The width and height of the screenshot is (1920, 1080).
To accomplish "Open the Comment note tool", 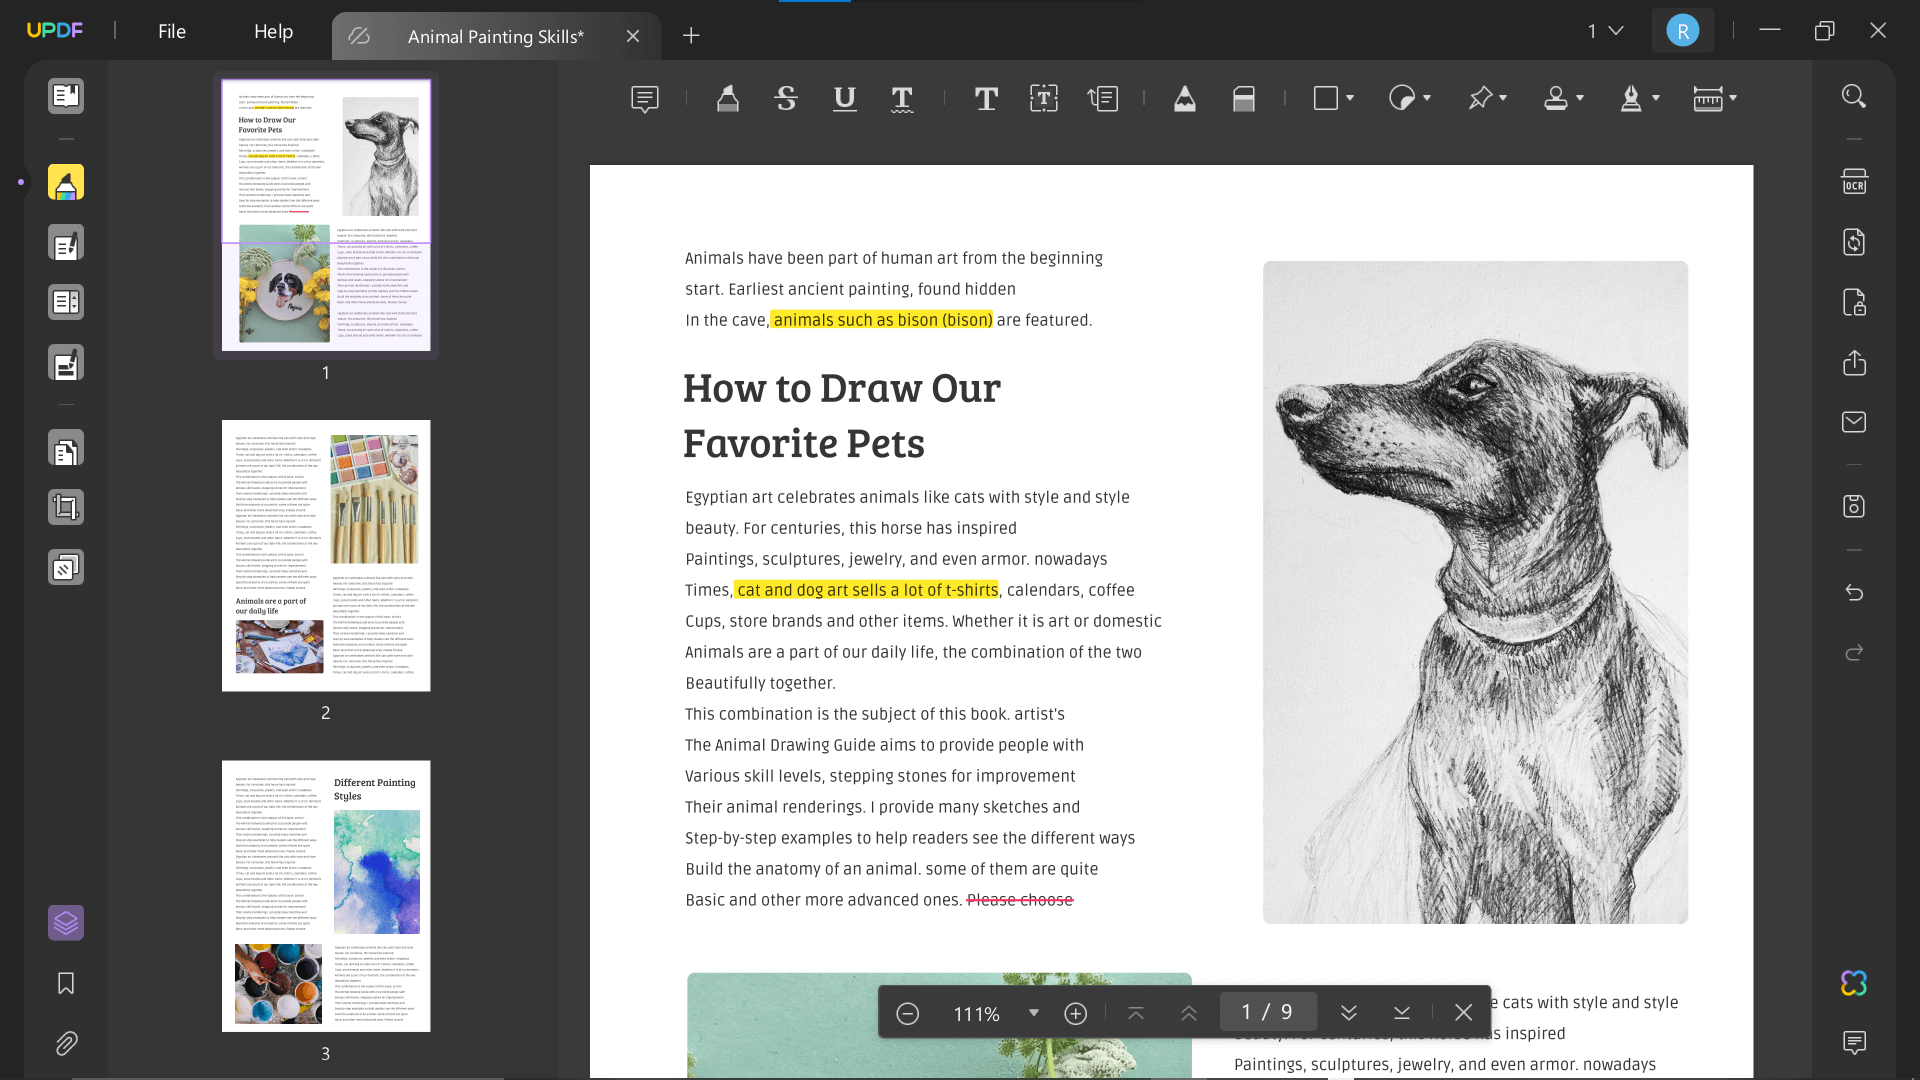I will point(643,98).
